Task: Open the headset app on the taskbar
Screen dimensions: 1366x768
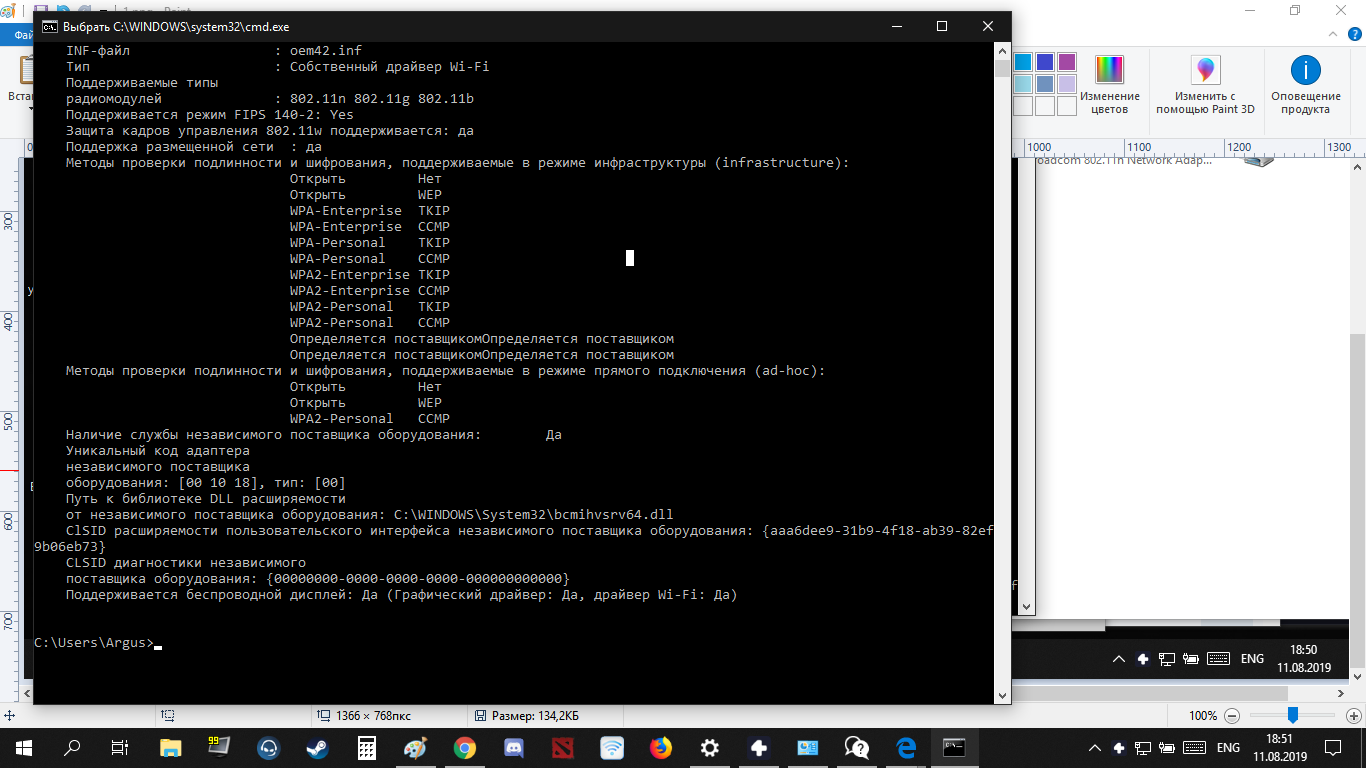Action: (268, 747)
